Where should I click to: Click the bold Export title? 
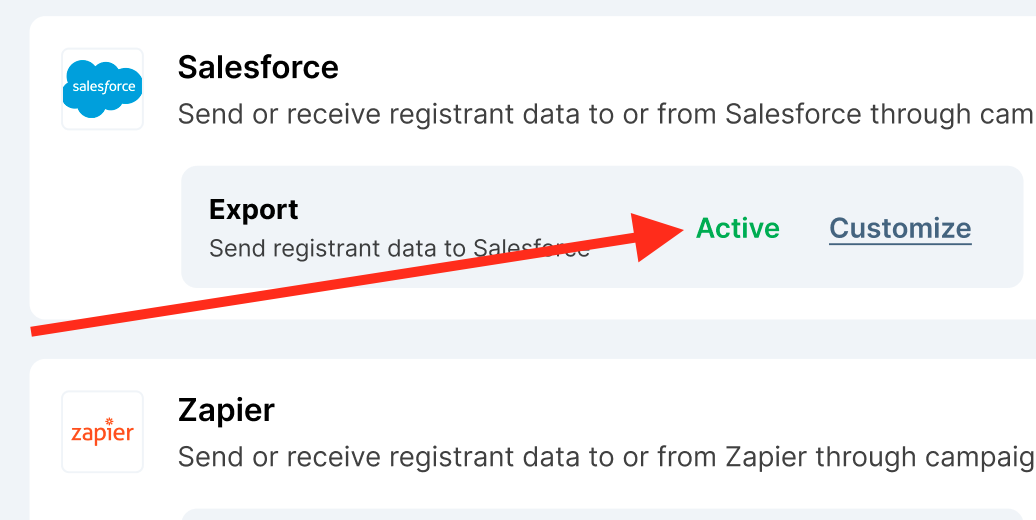pos(254,210)
